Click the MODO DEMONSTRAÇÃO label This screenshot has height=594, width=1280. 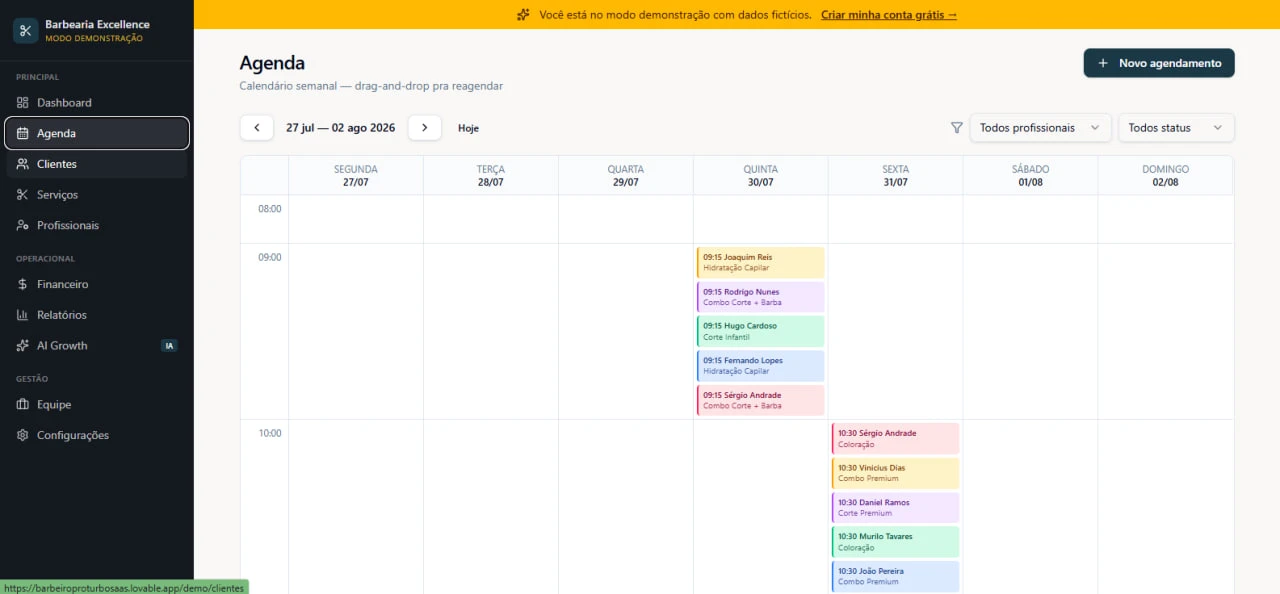point(94,39)
